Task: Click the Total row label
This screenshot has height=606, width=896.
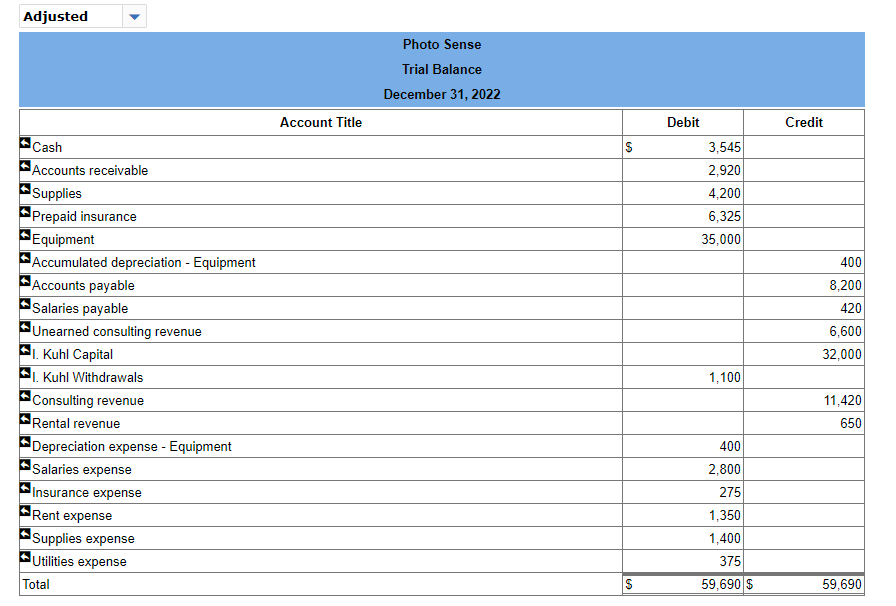Action: pyautogui.click(x=35, y=584)
